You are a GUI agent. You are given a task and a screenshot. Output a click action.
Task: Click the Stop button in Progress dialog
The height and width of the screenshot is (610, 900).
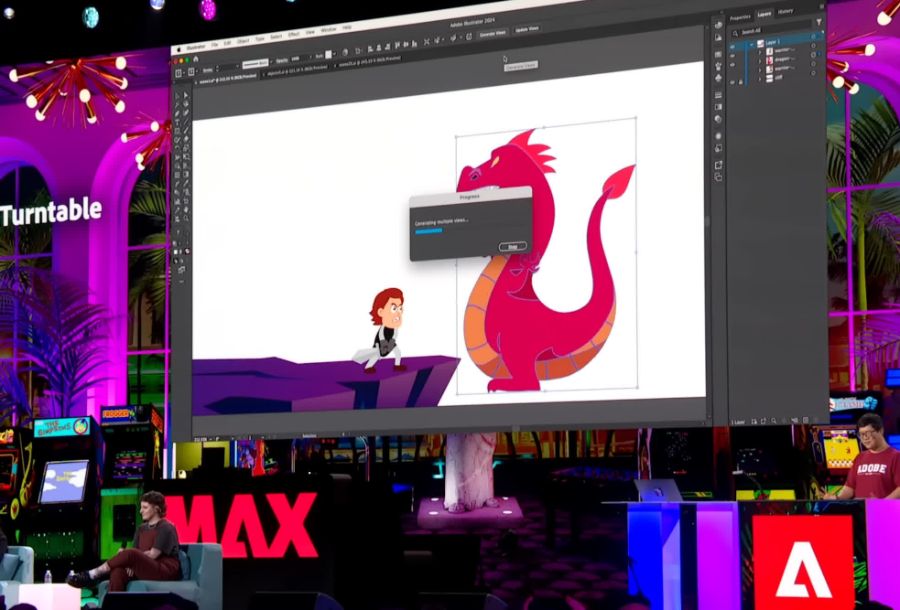[x=513, y=246]
